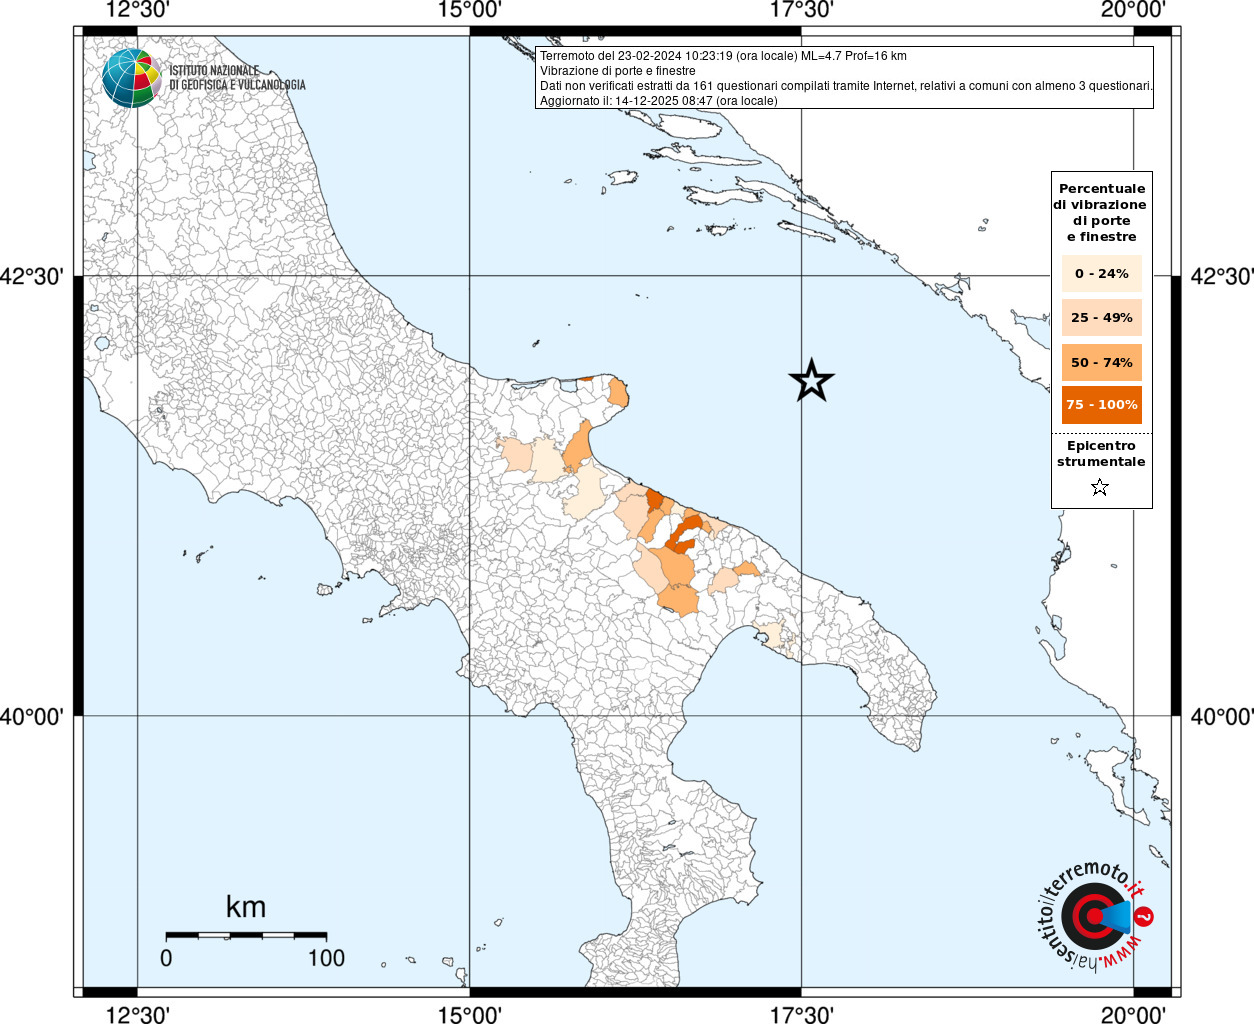
Task: Click the left axis label 40°00'
Action: tap(33, 716)
